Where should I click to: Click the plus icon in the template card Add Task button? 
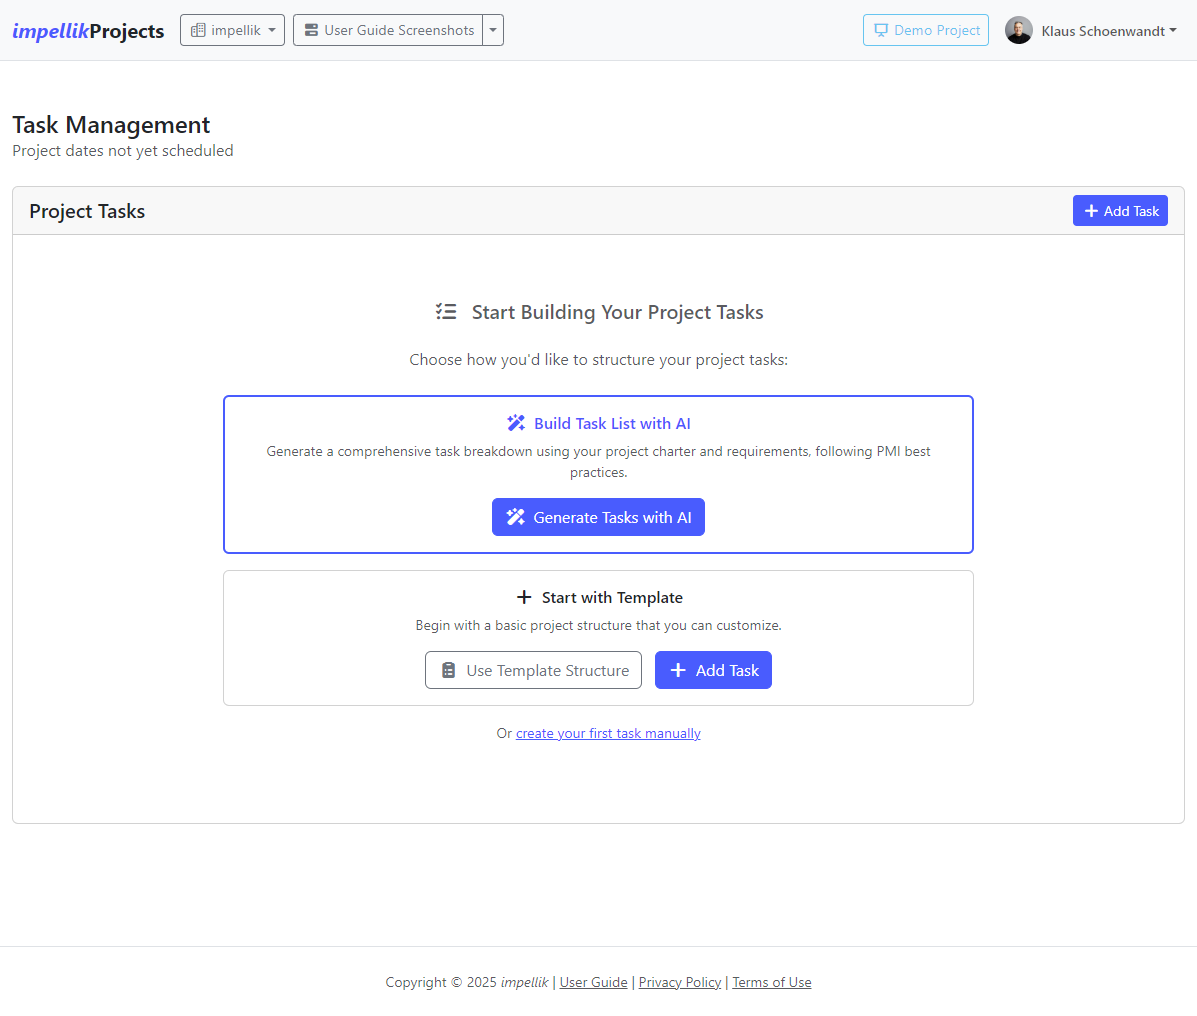pyautogui.click(x=678, y=670)
